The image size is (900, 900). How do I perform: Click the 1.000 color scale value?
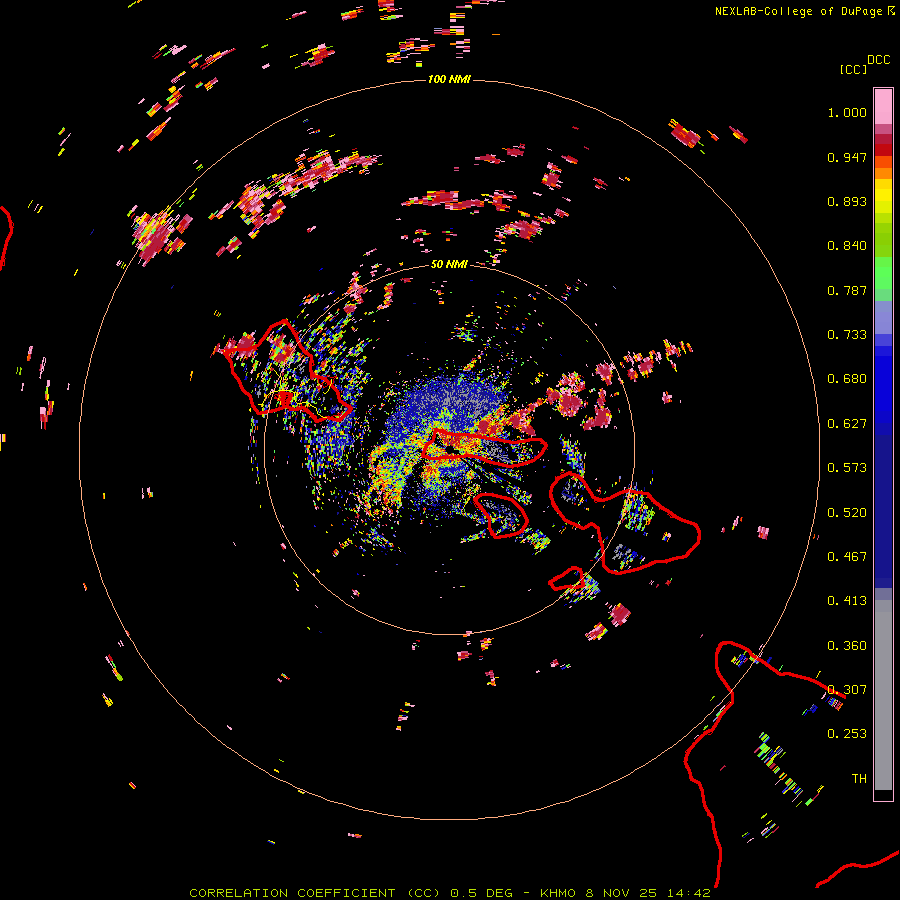tap(847, 112)
